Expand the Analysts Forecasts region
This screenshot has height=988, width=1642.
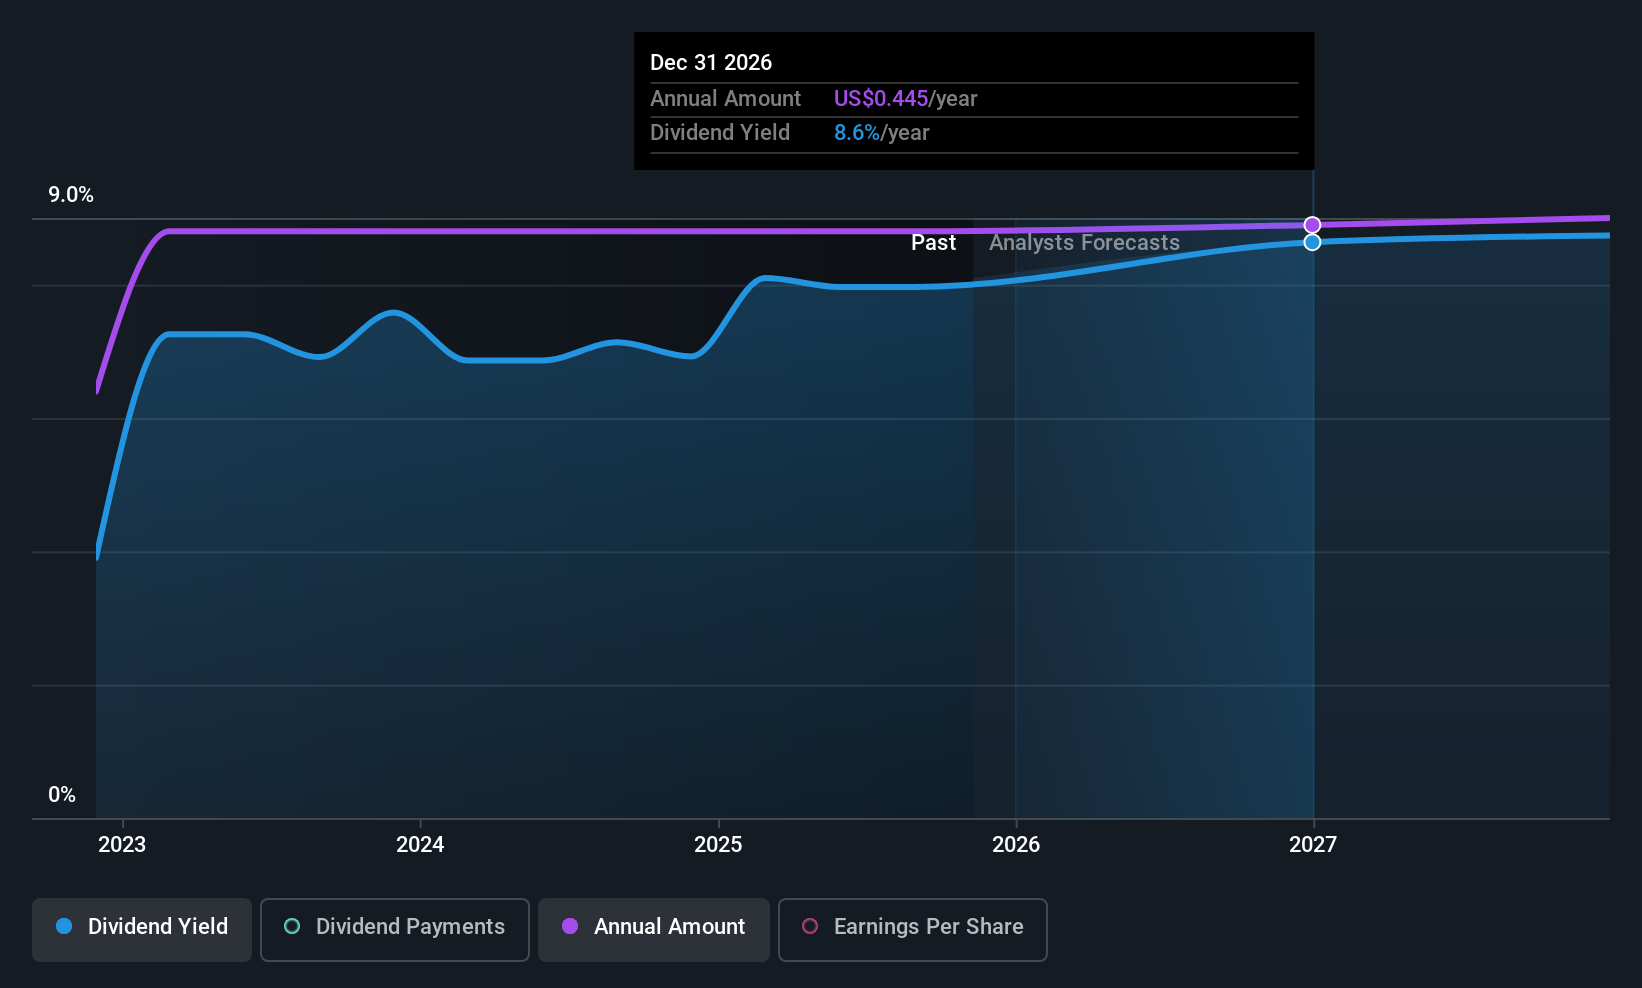(1084, 242)
